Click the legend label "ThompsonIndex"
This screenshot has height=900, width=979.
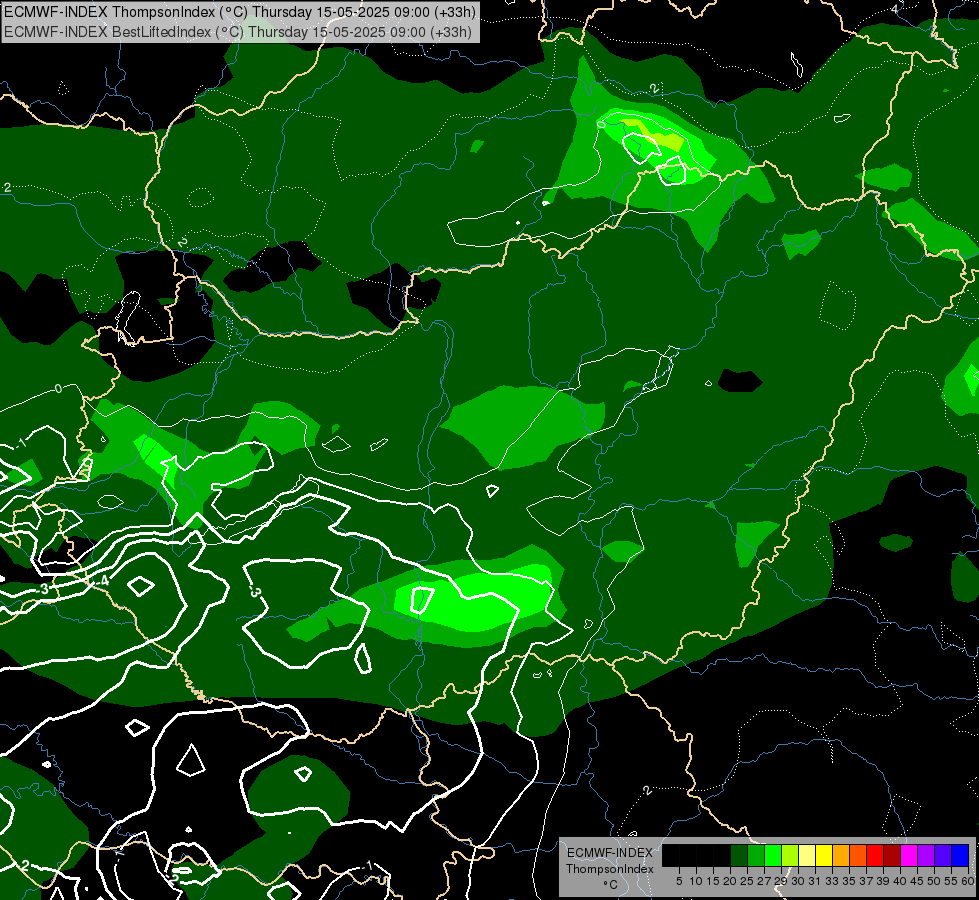pos(610,869)
